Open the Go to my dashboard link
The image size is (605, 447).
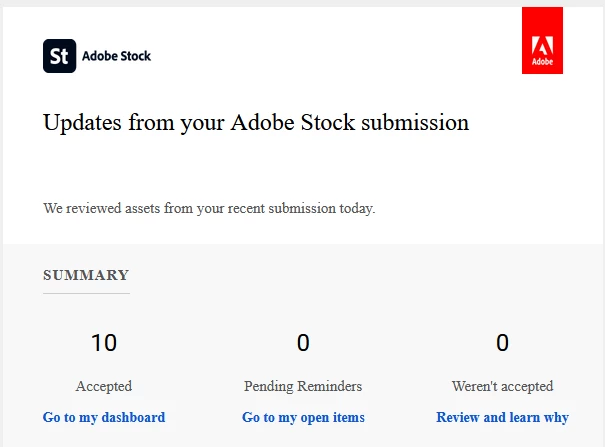click(104, 417)
